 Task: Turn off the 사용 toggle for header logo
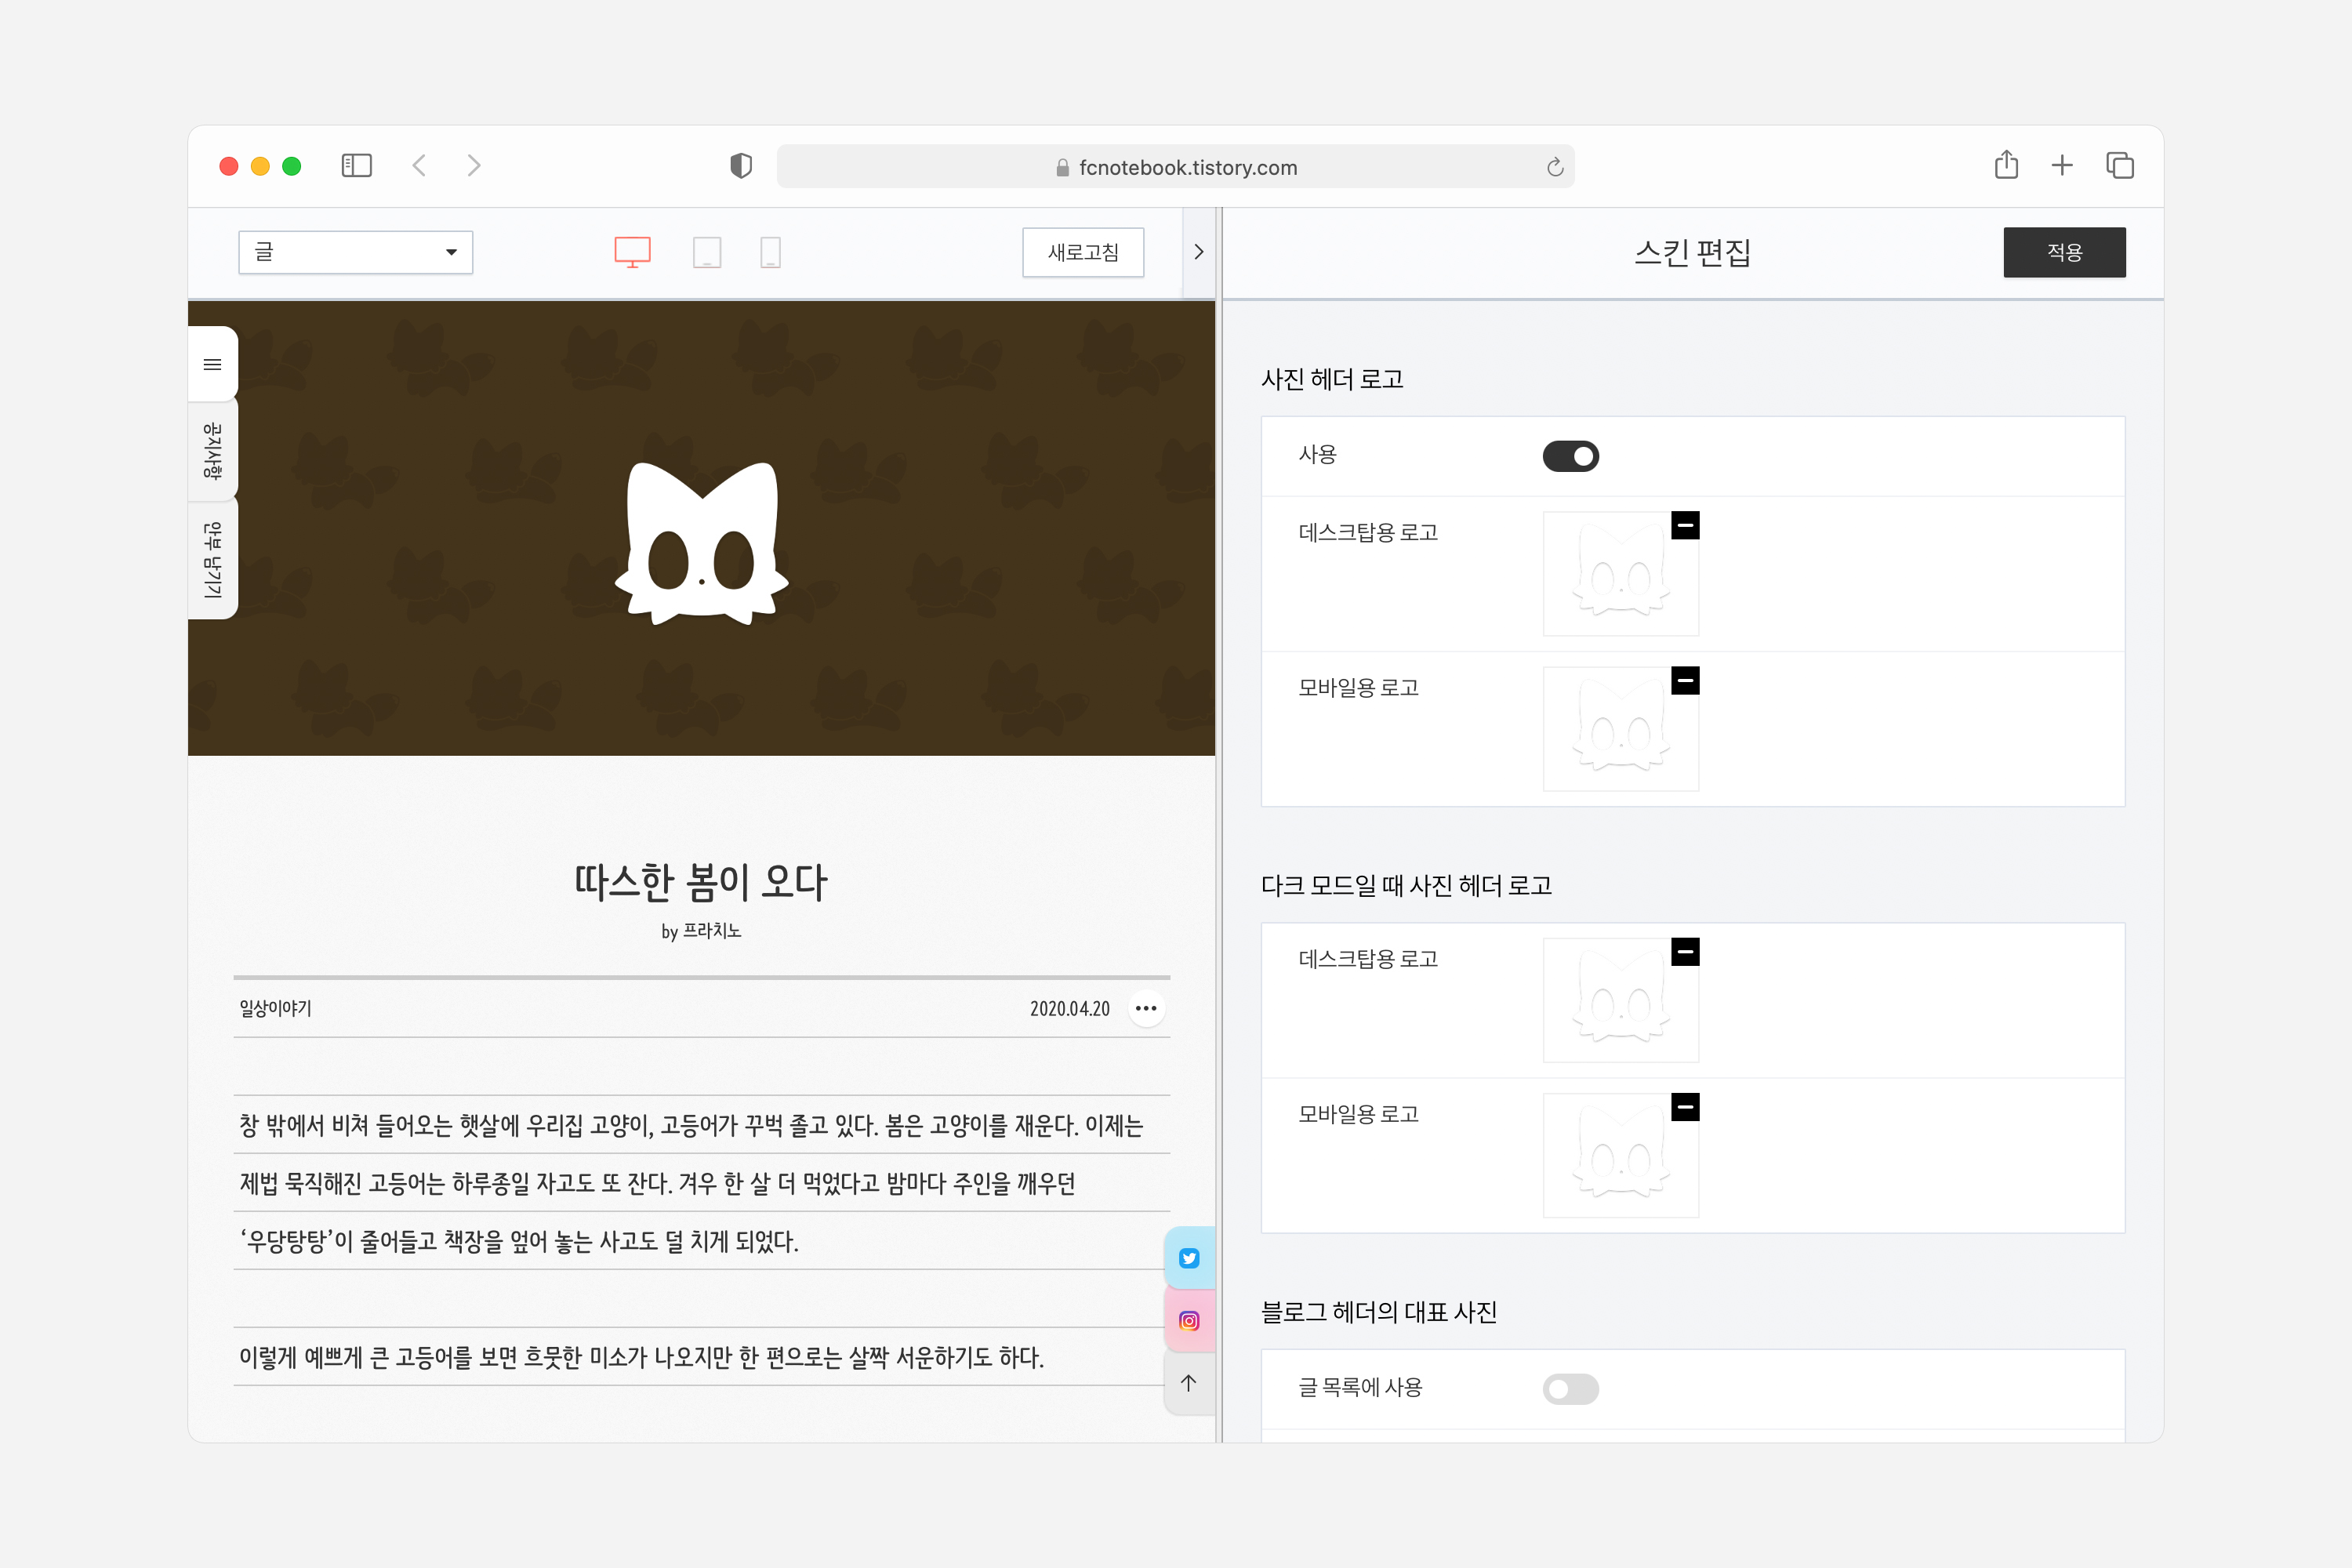[x=1570, y=456]
